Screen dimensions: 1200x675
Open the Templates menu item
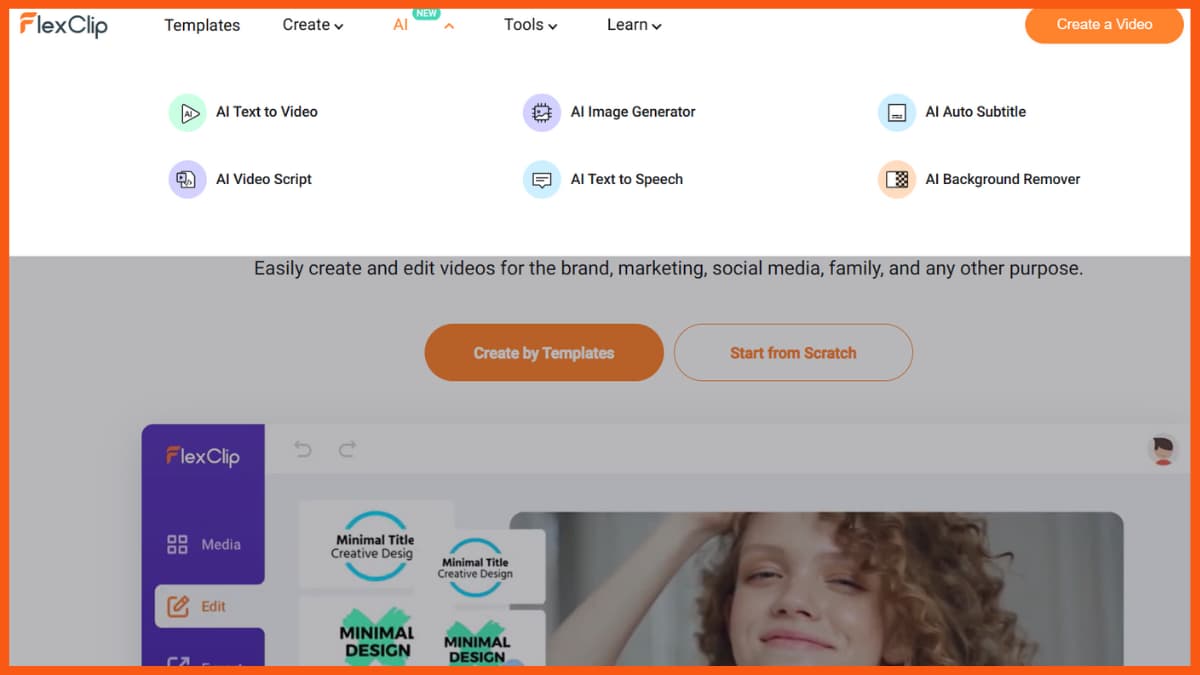pyautogui.click(x=202, y=25)
